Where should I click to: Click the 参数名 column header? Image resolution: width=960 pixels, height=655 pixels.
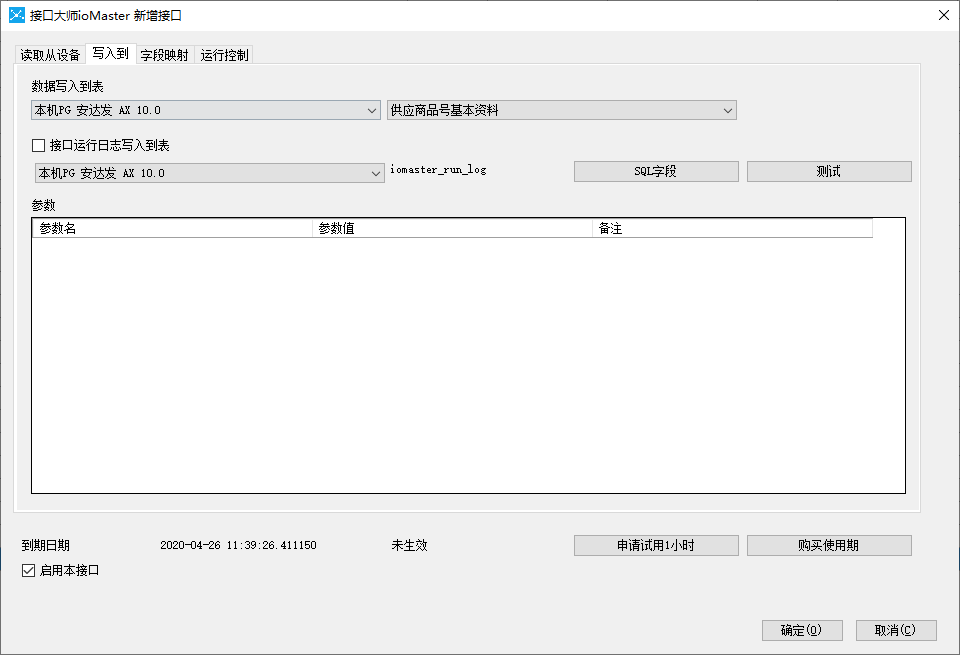[172, 228]
